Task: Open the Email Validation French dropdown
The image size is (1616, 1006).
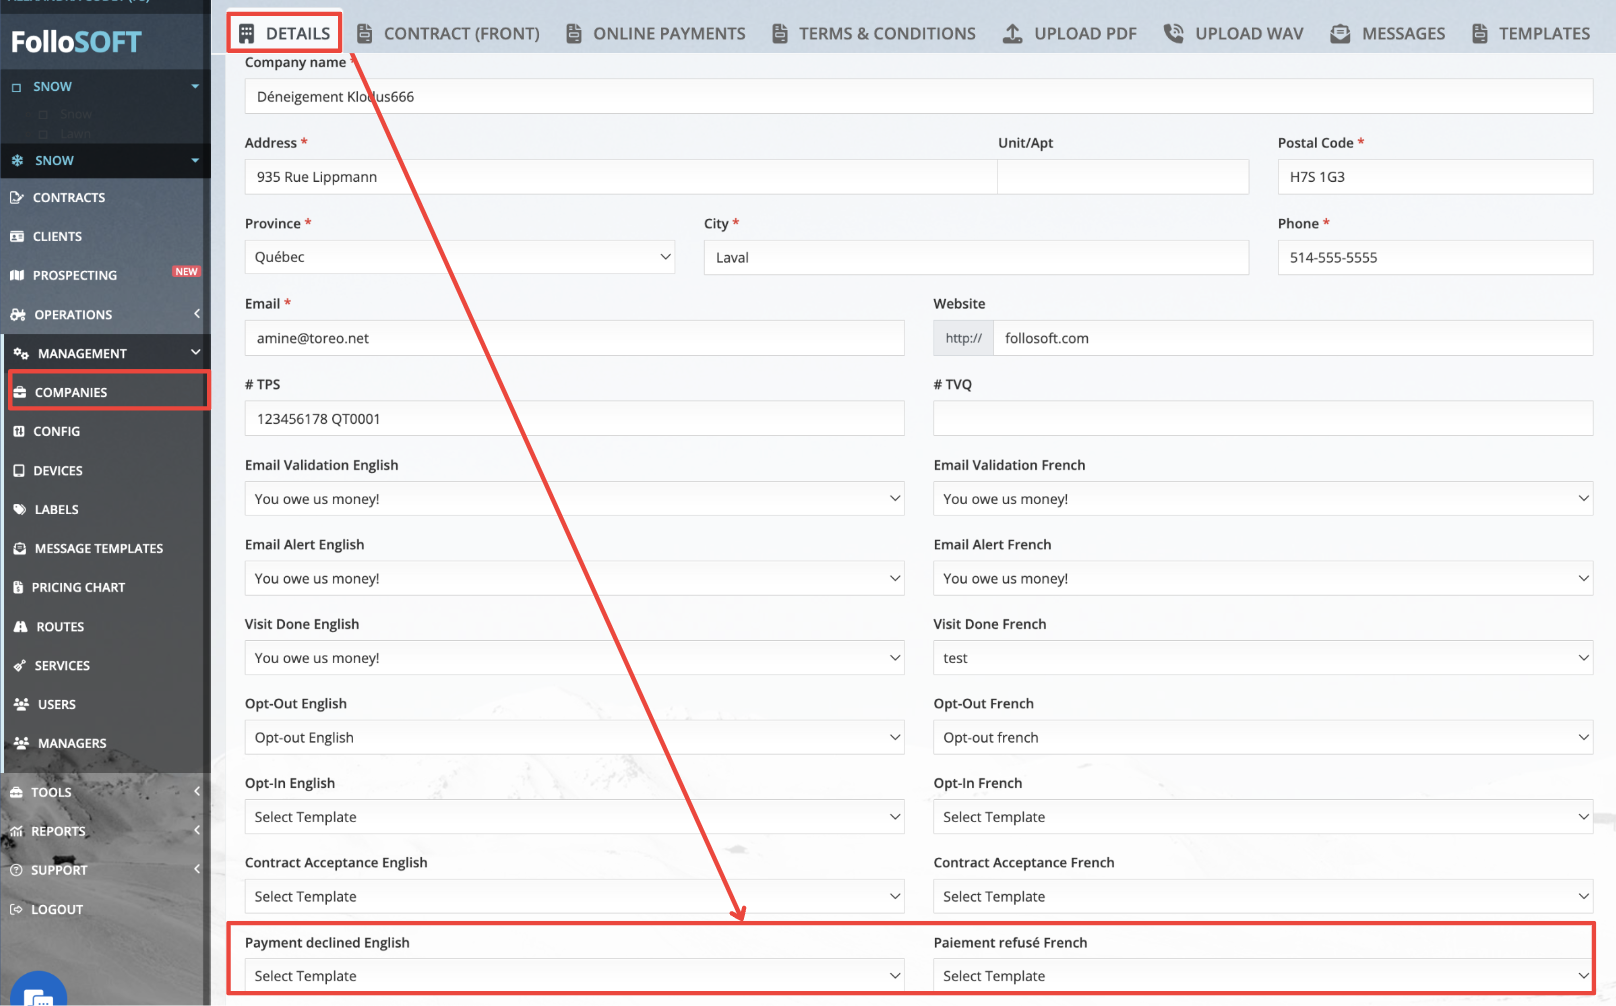Action: coord(1263,499)
